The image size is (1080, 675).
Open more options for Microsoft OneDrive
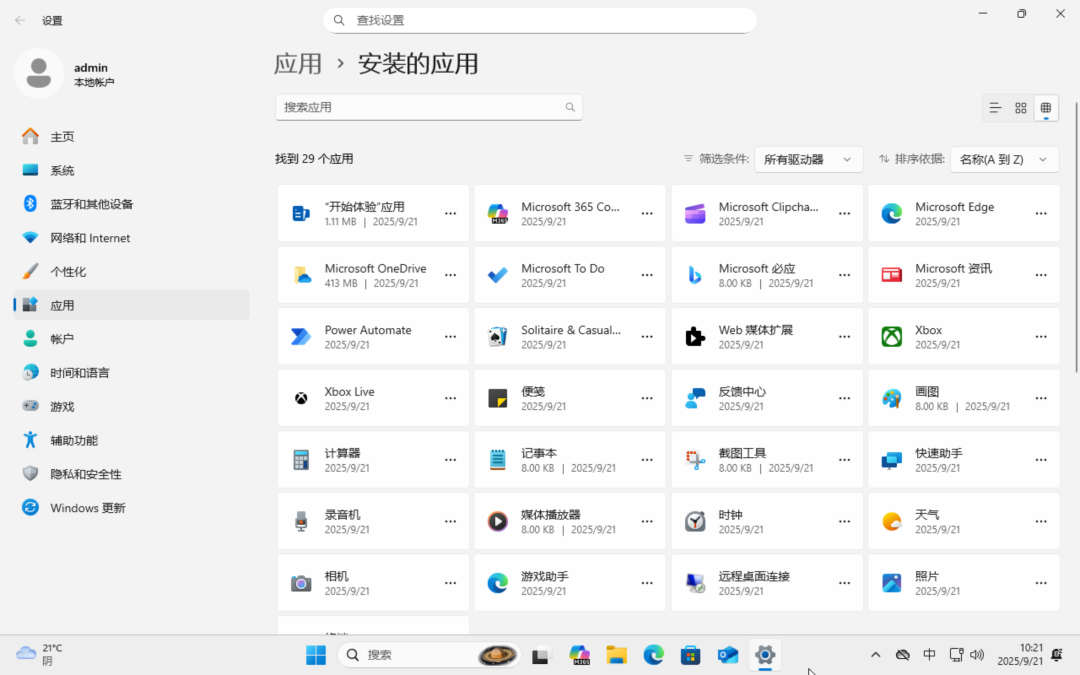point(450,275)
